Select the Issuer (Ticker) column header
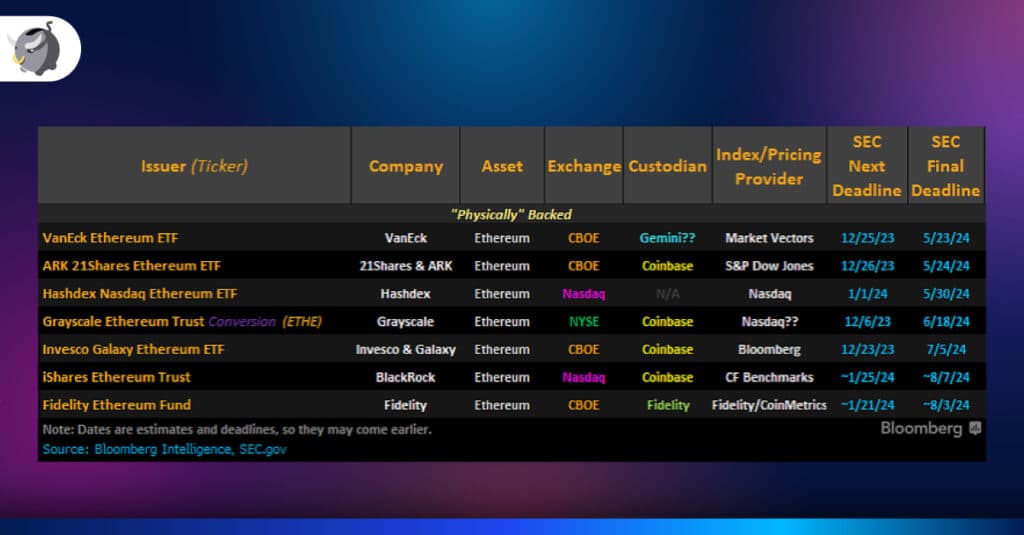Screen dimensions: 1024x535 coord(195,166)
